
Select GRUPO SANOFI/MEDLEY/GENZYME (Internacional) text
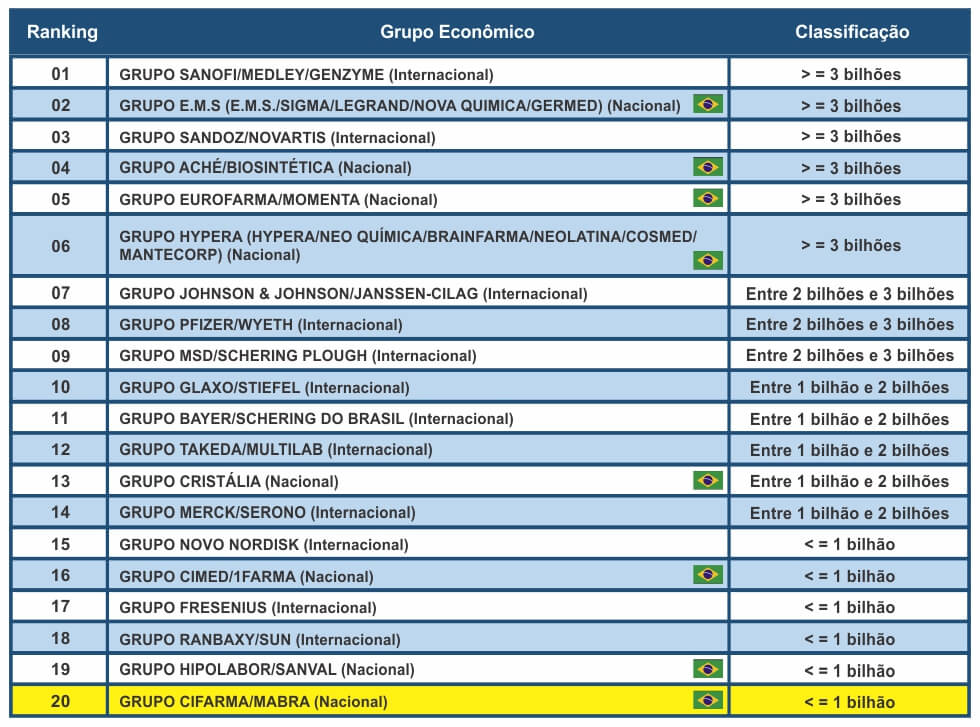[306, 74]
